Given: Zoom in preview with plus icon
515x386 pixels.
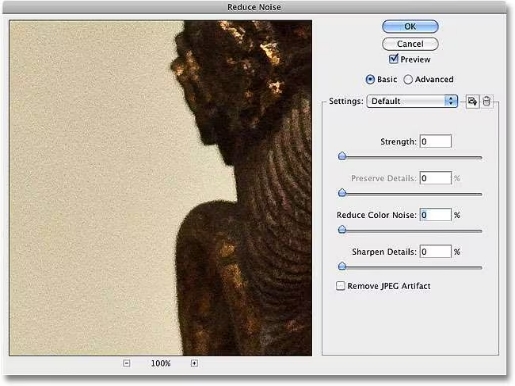Looking at the screenshot, I should tap(194, 363).
